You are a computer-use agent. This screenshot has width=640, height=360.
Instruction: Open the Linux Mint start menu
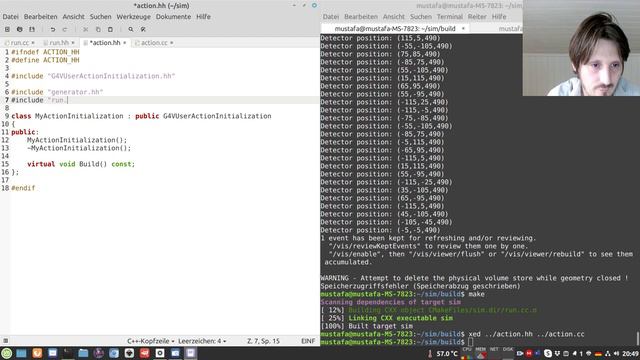tap(7, 353)
